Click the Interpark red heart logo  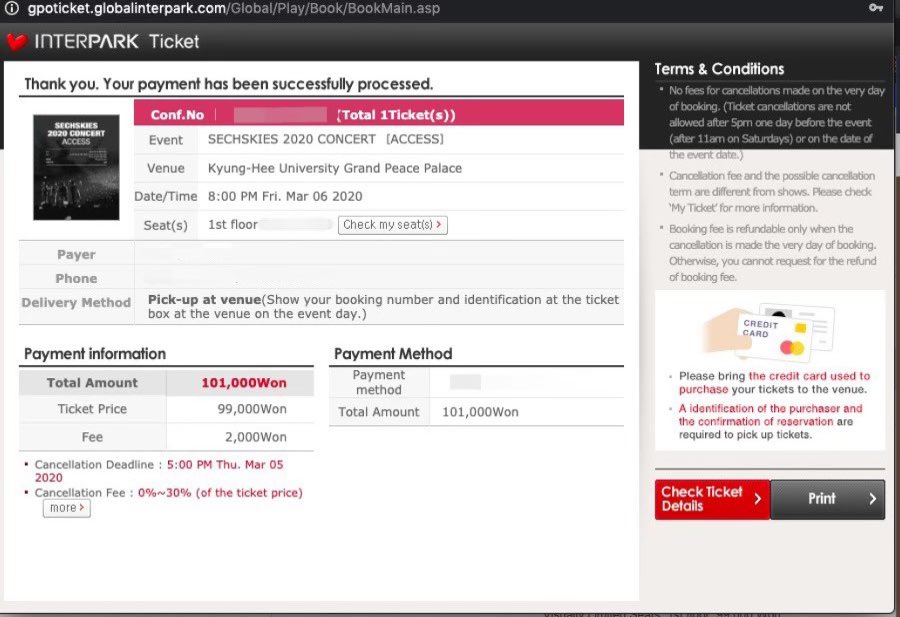click(x=17, y=41)
